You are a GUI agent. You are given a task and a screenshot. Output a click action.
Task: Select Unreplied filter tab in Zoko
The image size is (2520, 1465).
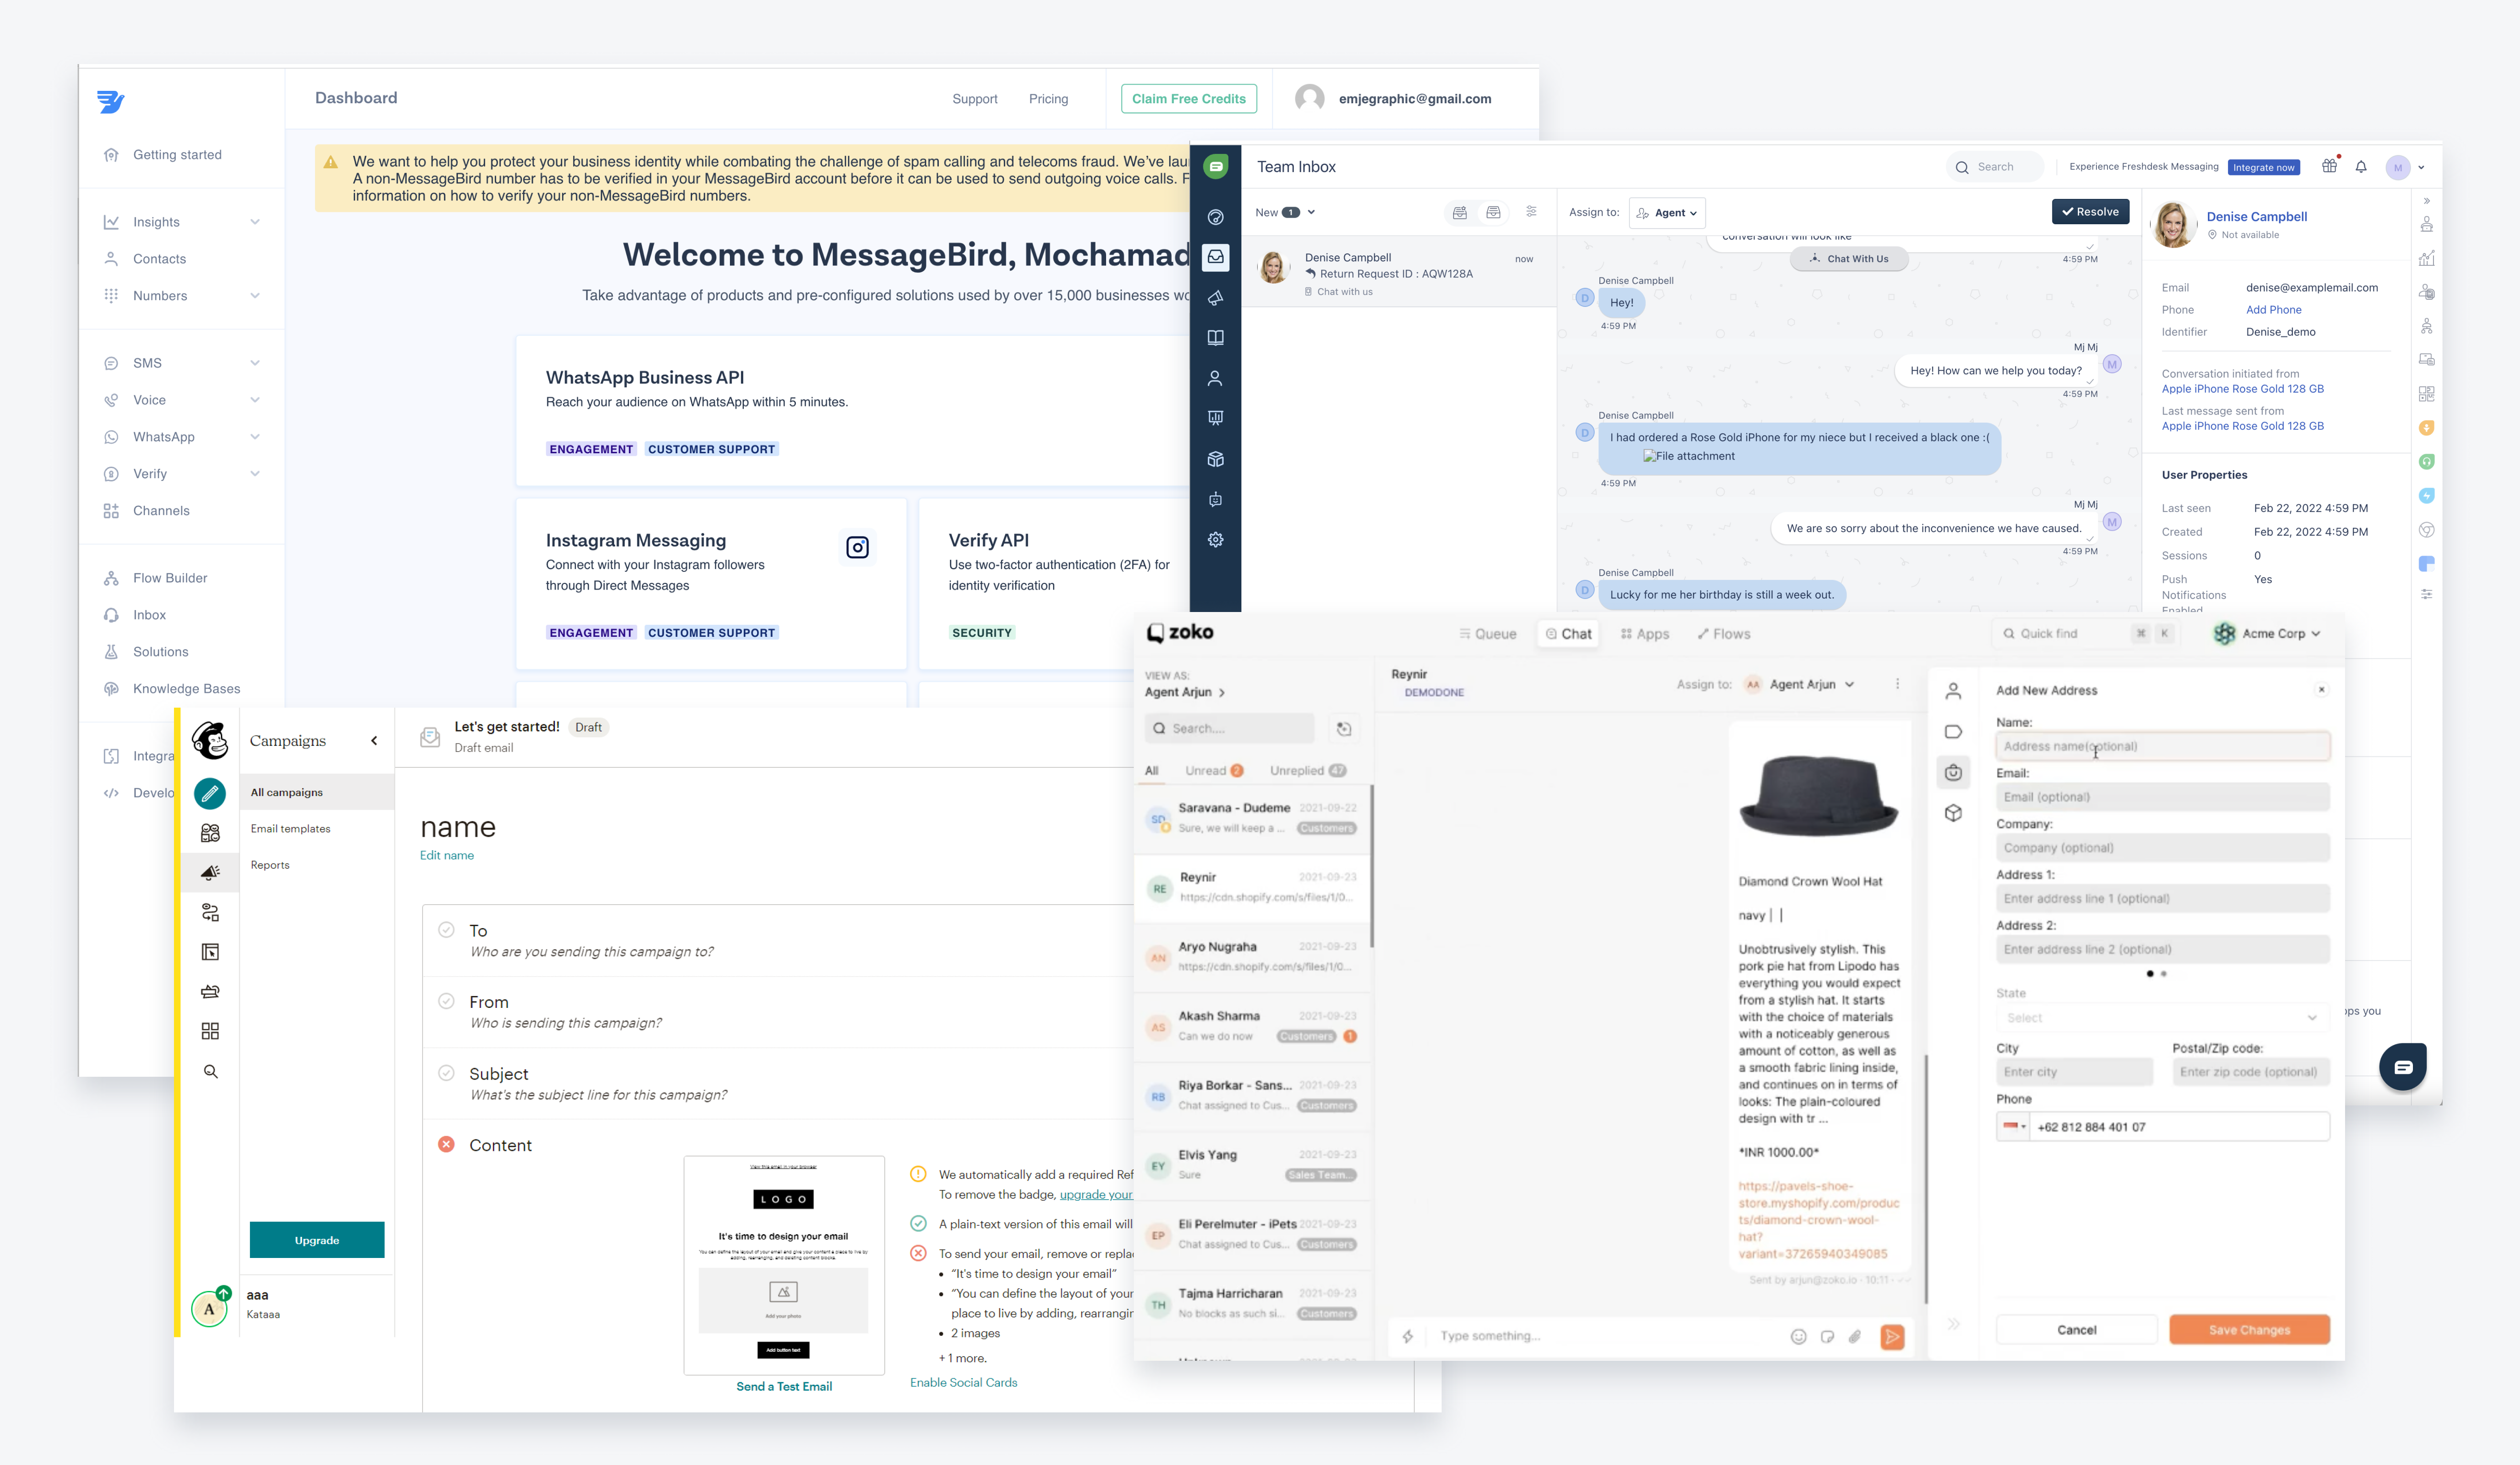[1307, 771]
